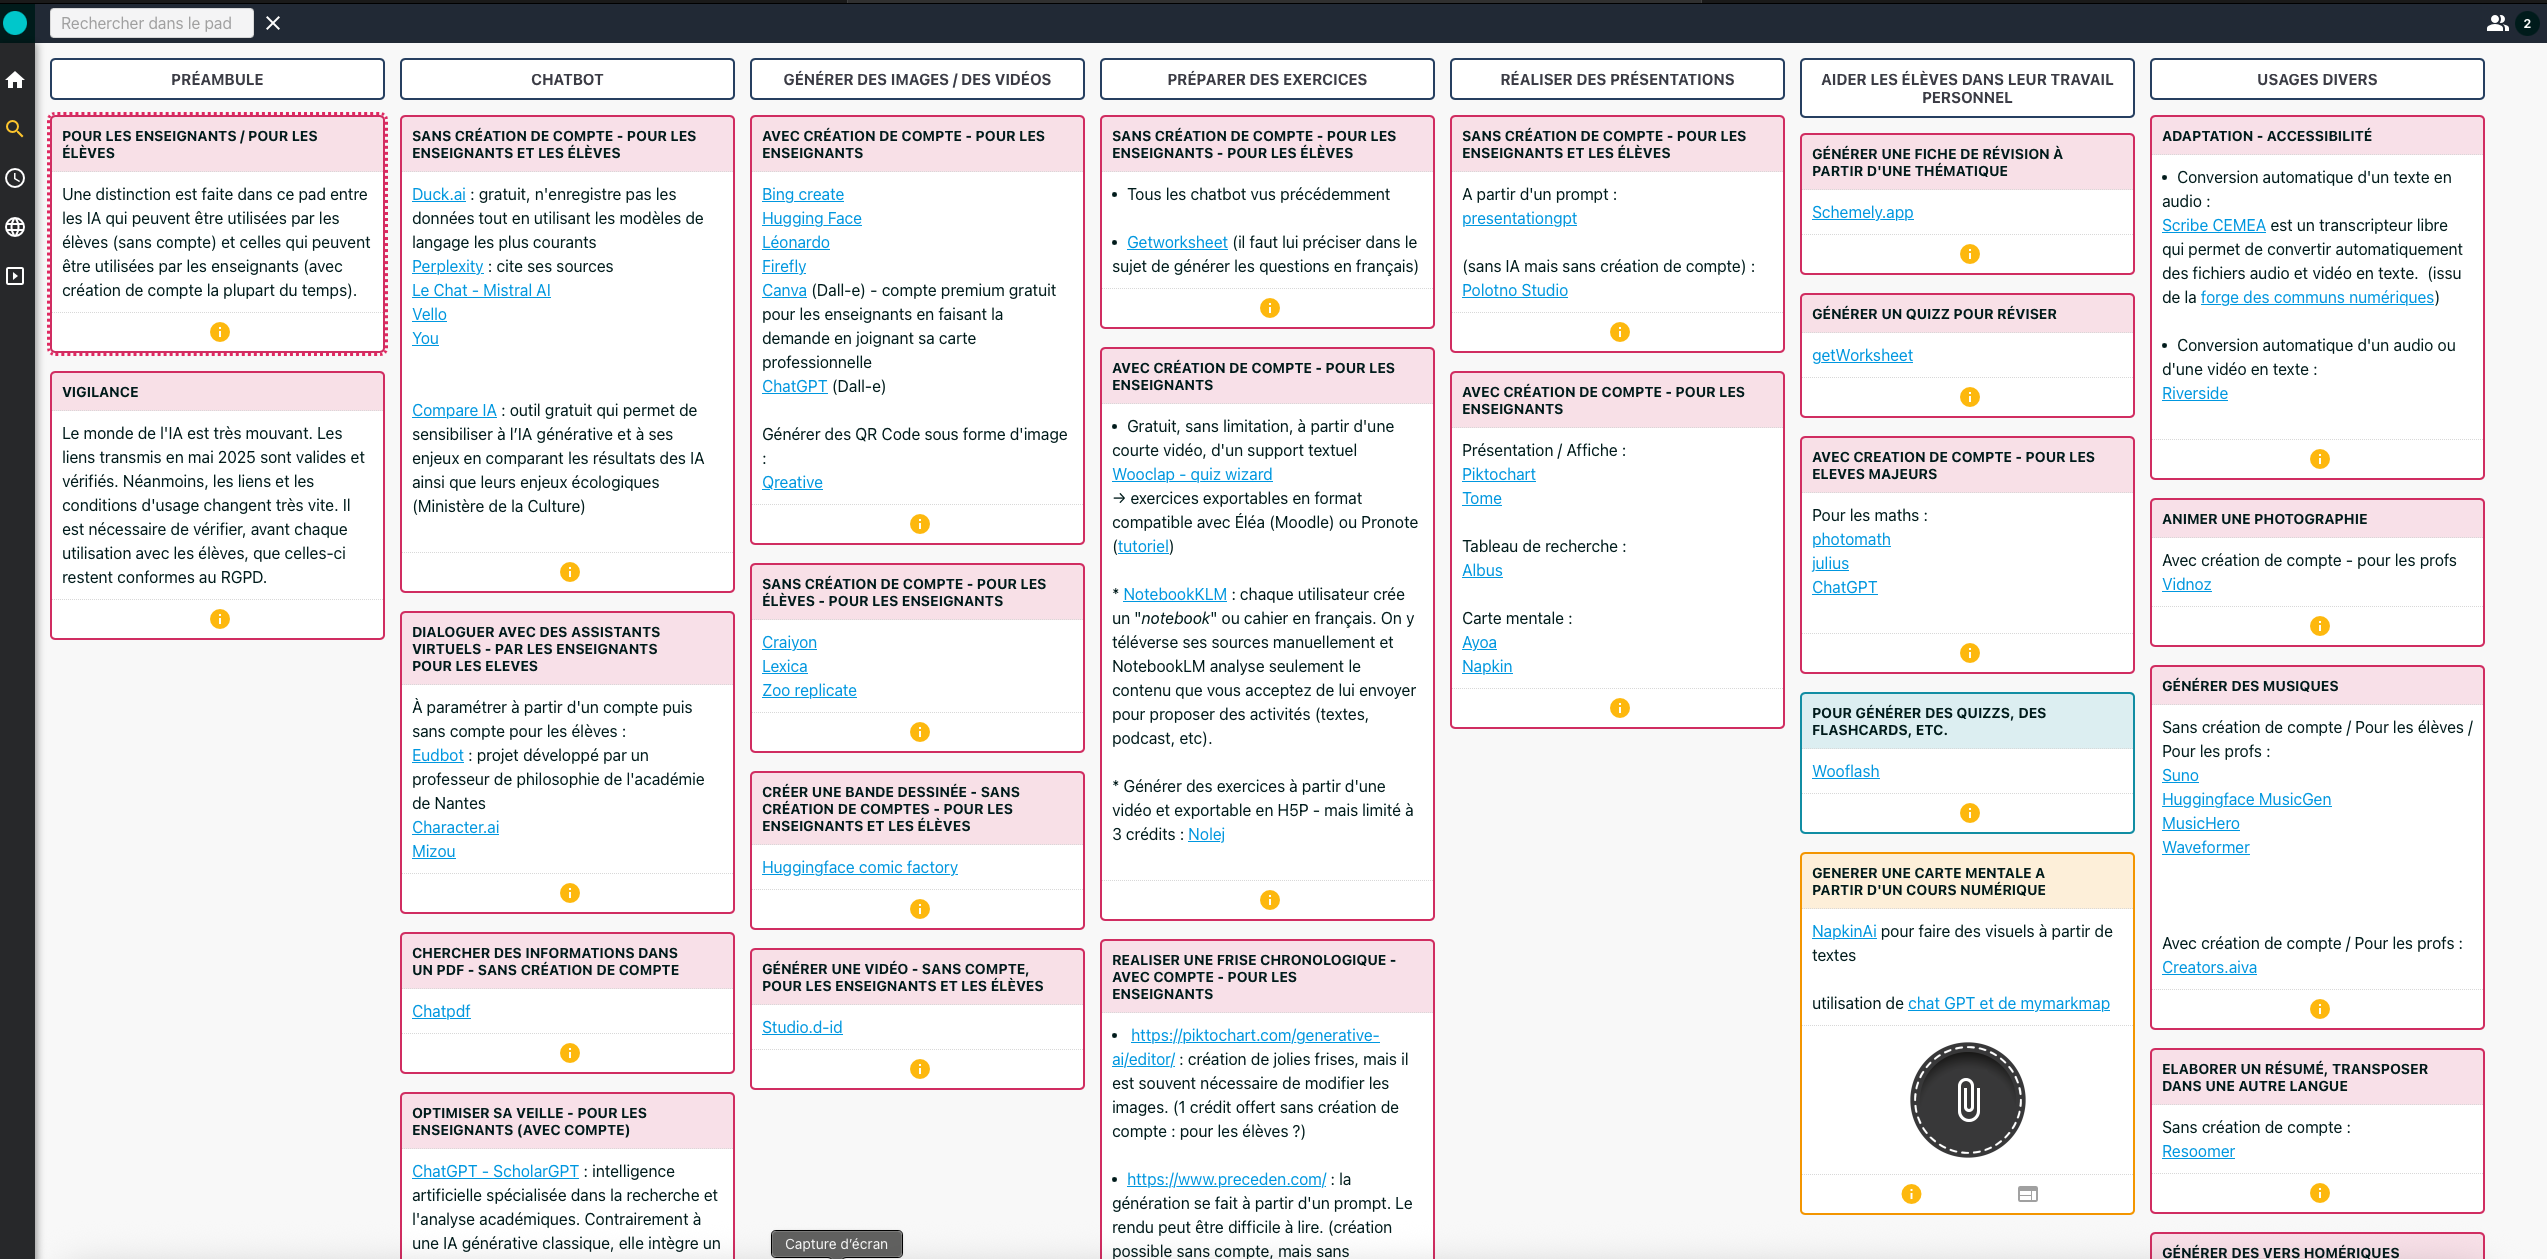Select AIDER LES ÉLÈVES DANS LEUR TRAVAIL header

(x=1967, y=88)
